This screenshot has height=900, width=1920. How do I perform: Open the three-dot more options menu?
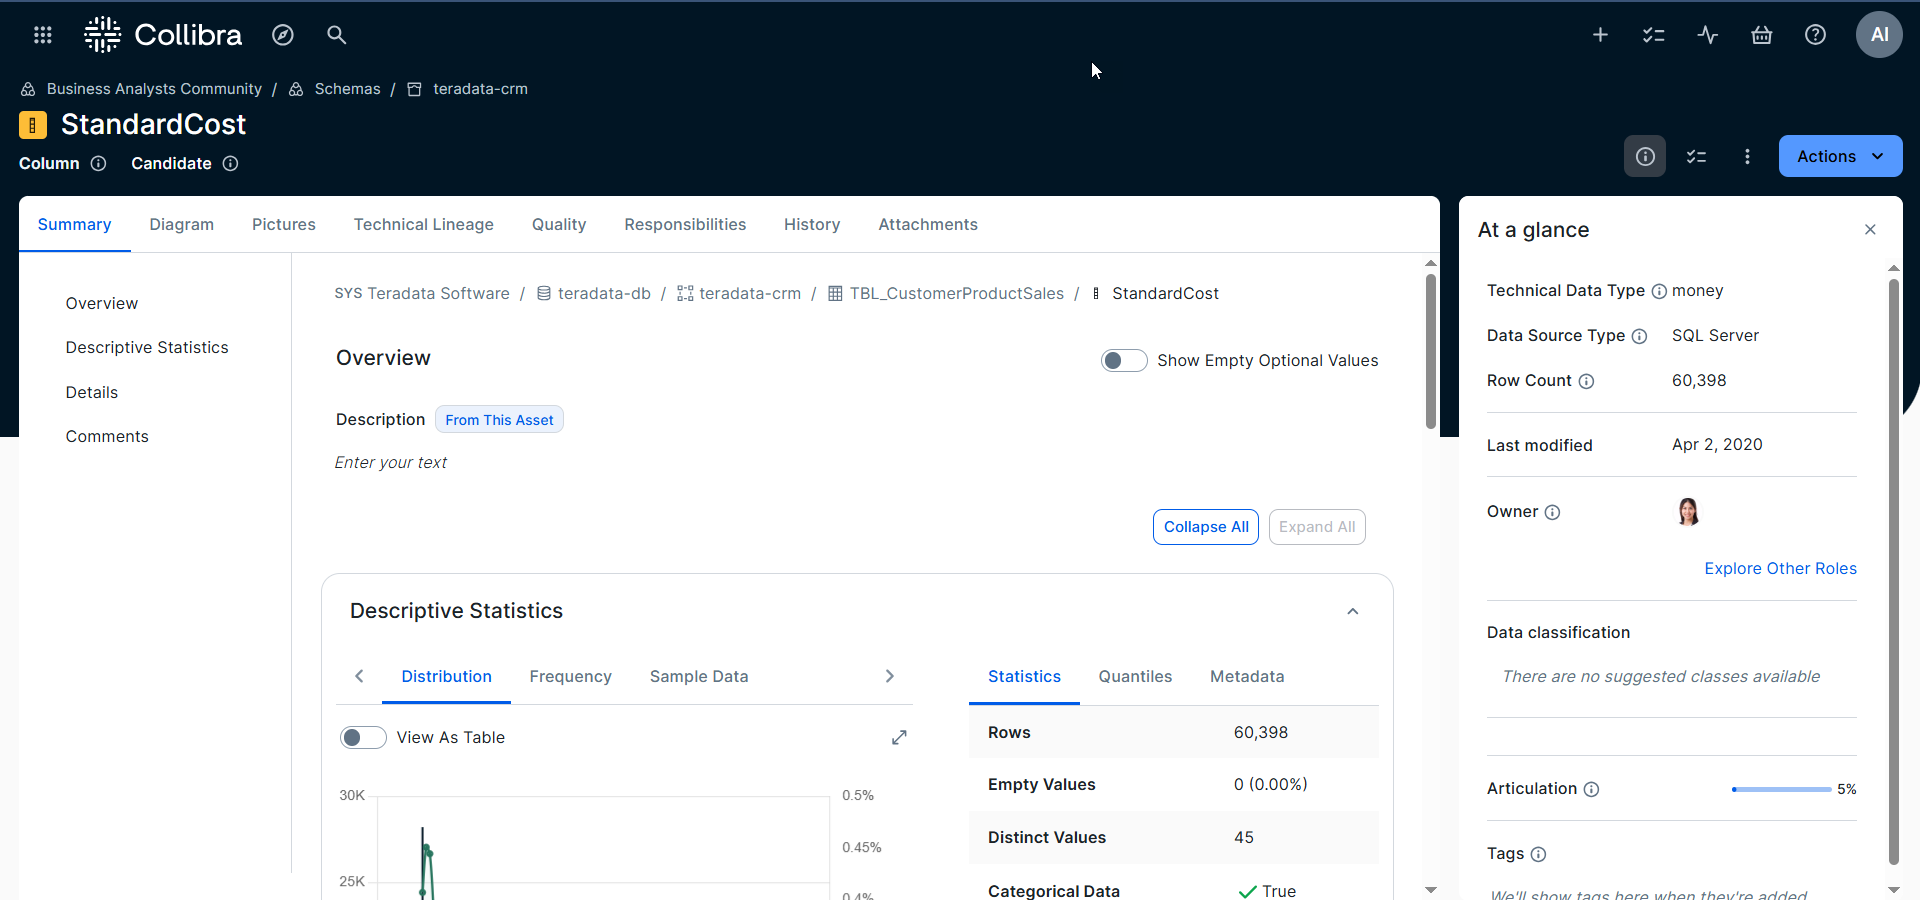point(1747,157)
